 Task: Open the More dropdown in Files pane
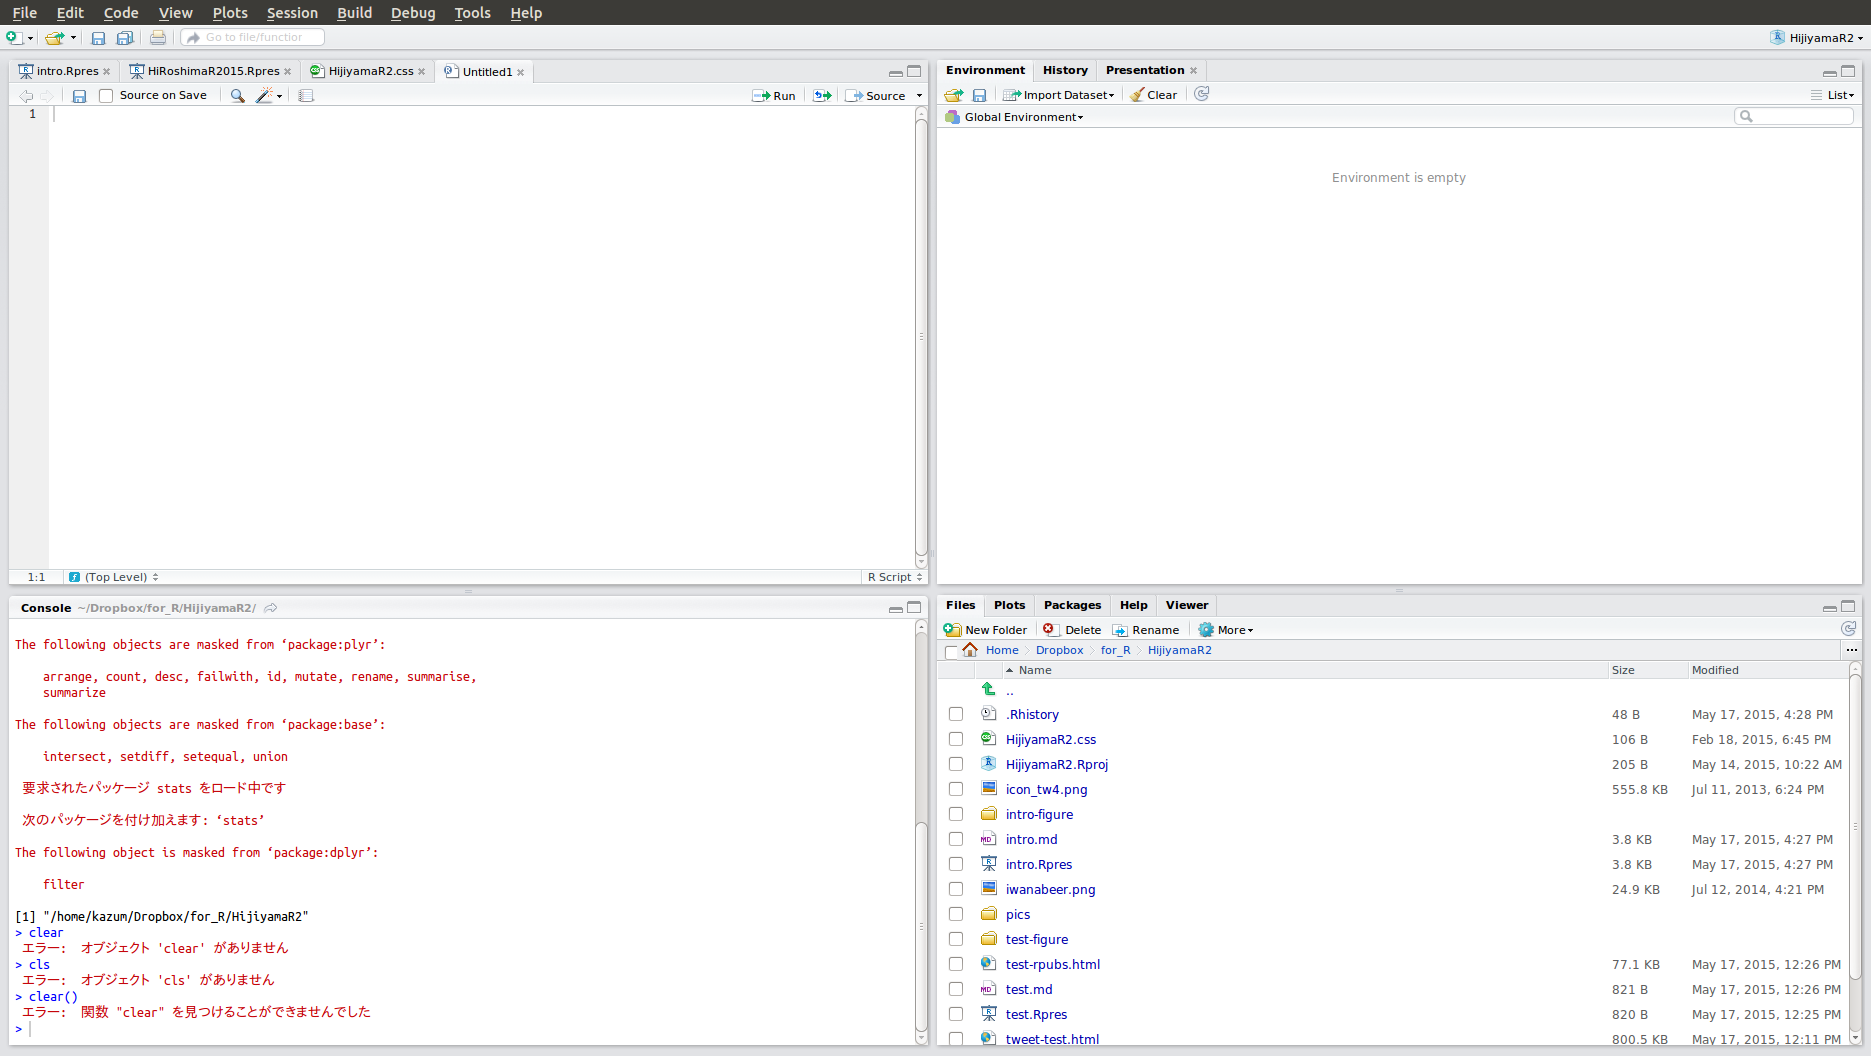[x=1226, y=630]
